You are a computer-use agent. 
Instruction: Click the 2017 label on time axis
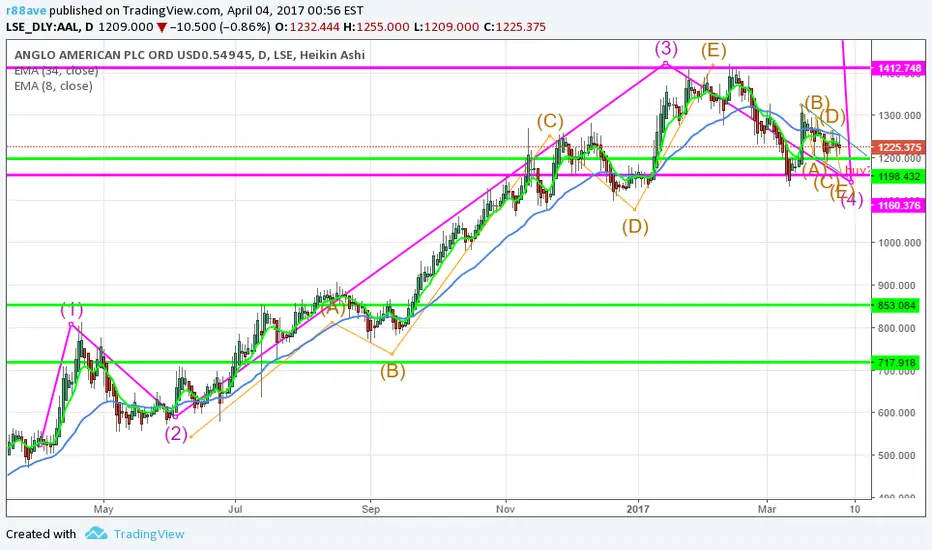click(x=638, y=510)
